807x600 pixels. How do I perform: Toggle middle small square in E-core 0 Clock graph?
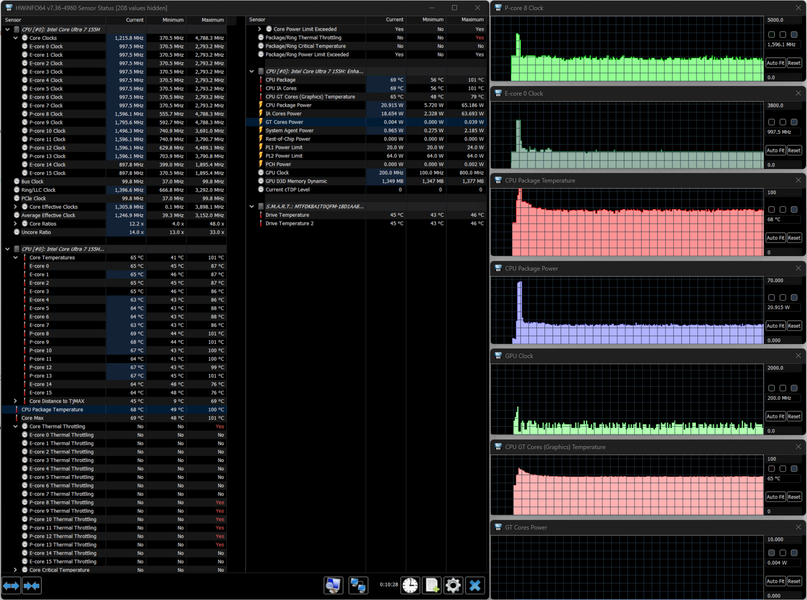[783, 122]
